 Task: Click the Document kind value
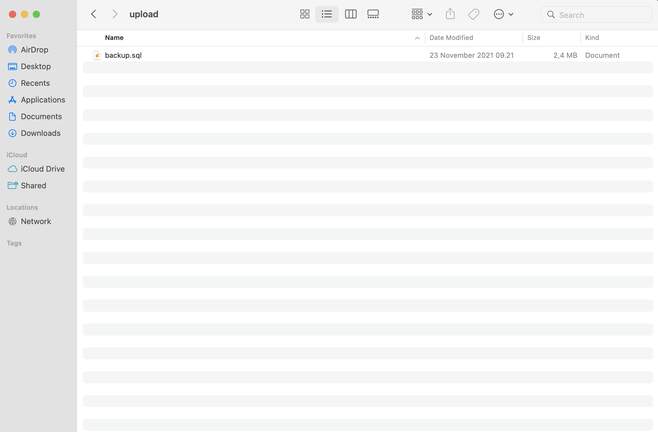(602, 55)
